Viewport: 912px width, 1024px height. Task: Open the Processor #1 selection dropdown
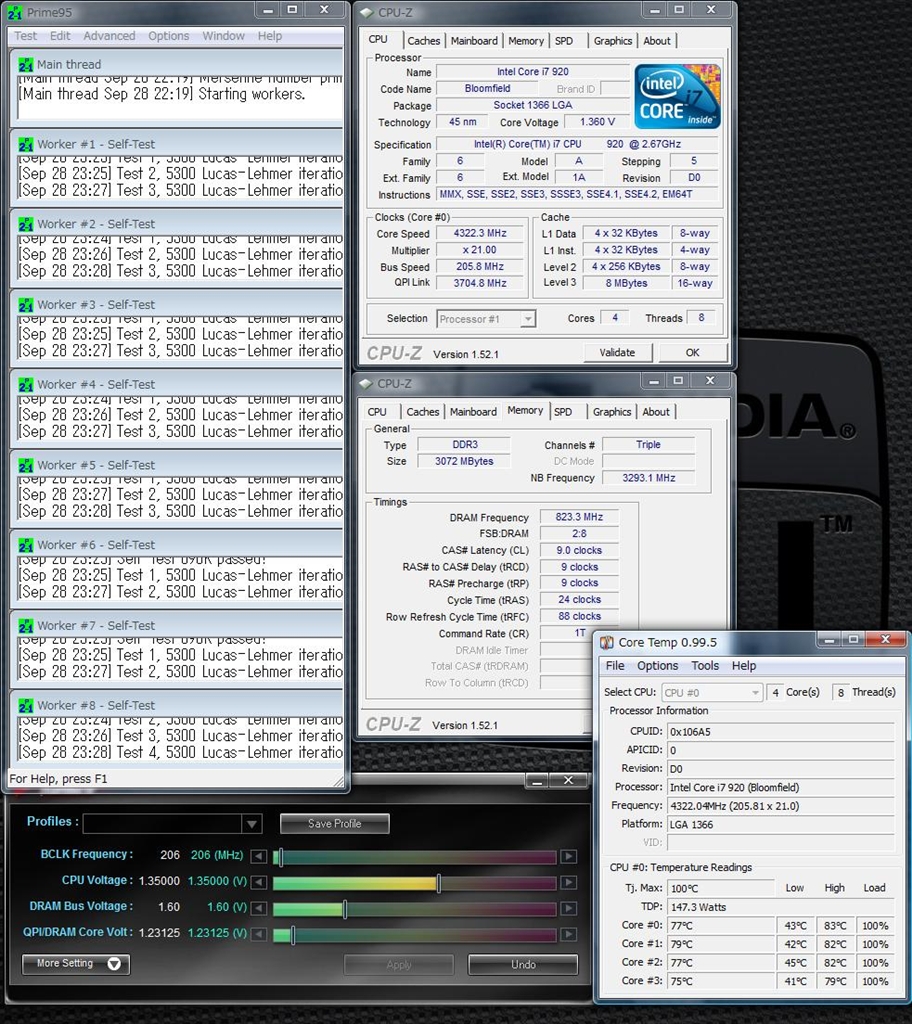pos(527,319)
